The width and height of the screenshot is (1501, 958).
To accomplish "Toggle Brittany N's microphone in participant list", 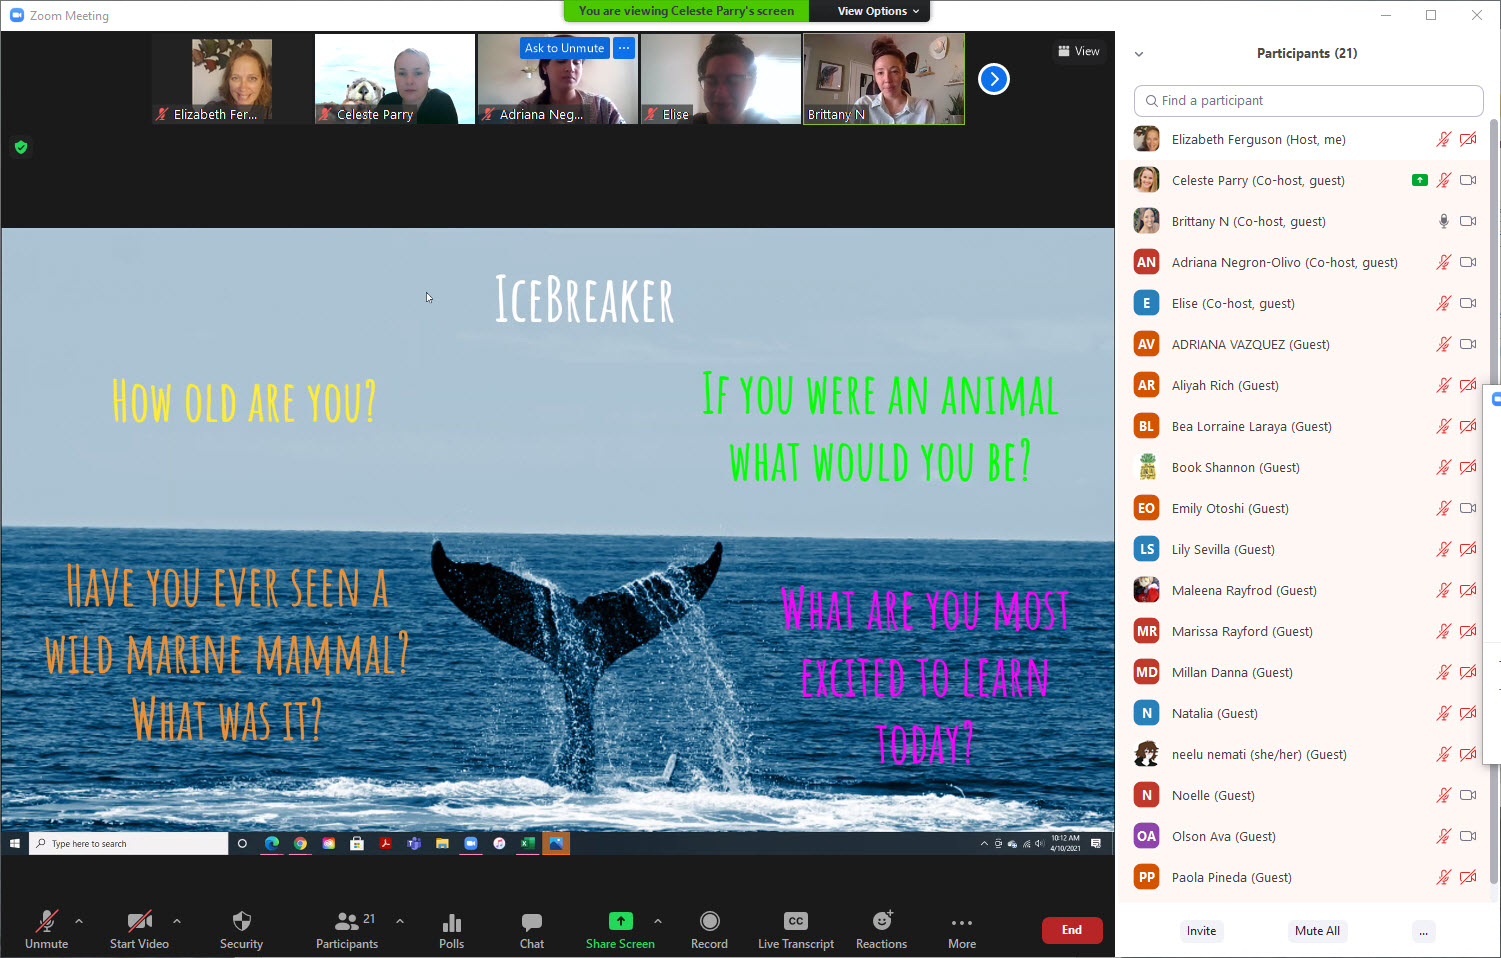I will 1443,221.
